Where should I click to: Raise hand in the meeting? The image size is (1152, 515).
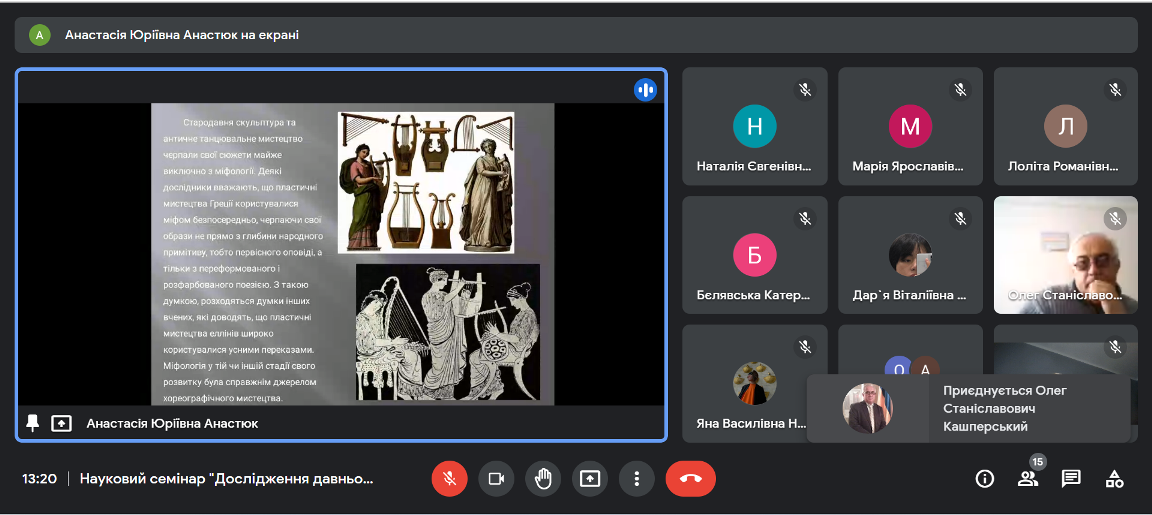click(543, 478)
